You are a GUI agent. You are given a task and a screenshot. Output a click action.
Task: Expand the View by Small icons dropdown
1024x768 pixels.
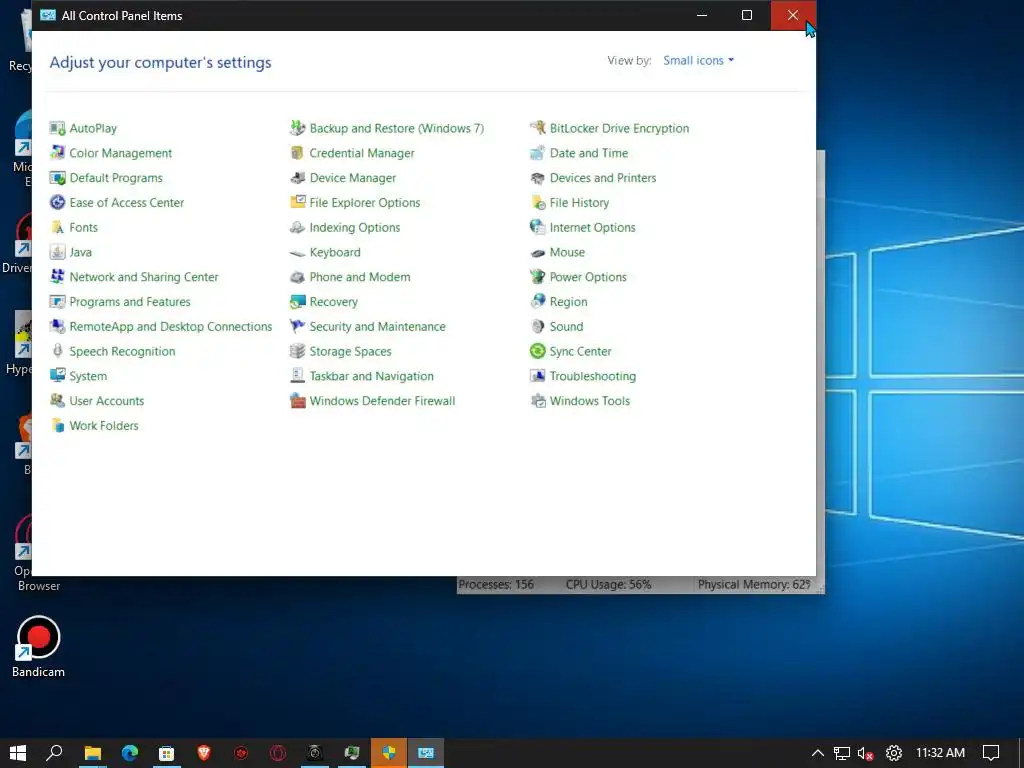(699, 60)
